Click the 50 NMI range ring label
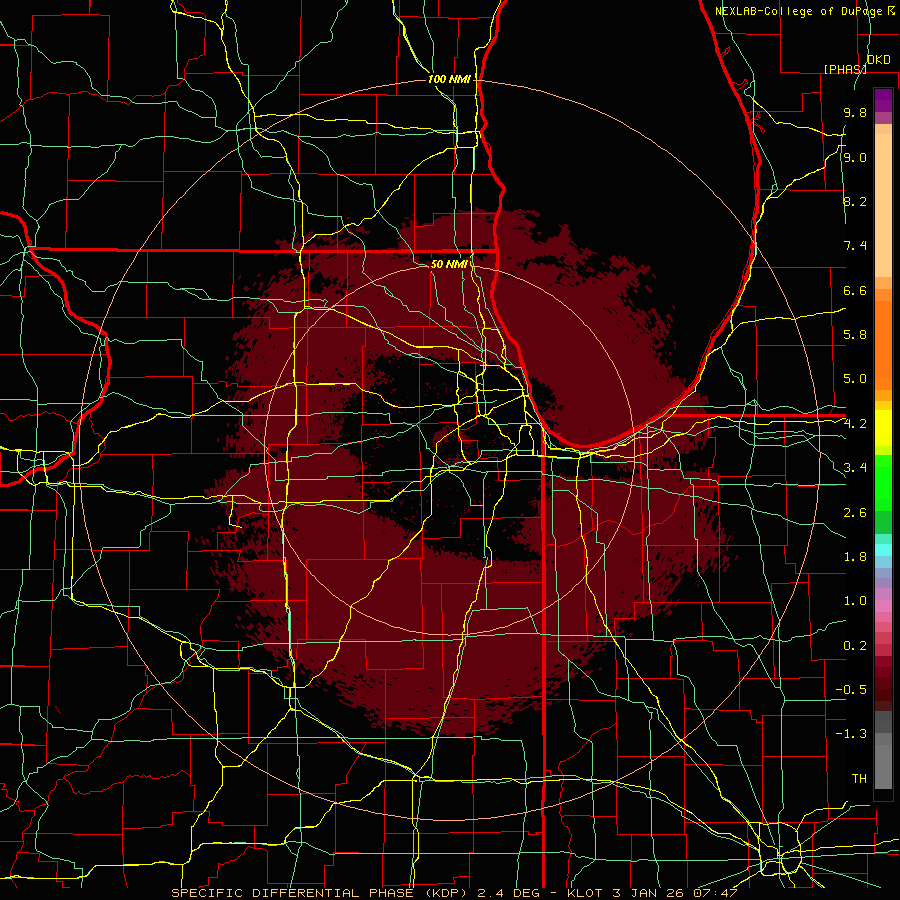Screen dimensions: 900x900 449,264
